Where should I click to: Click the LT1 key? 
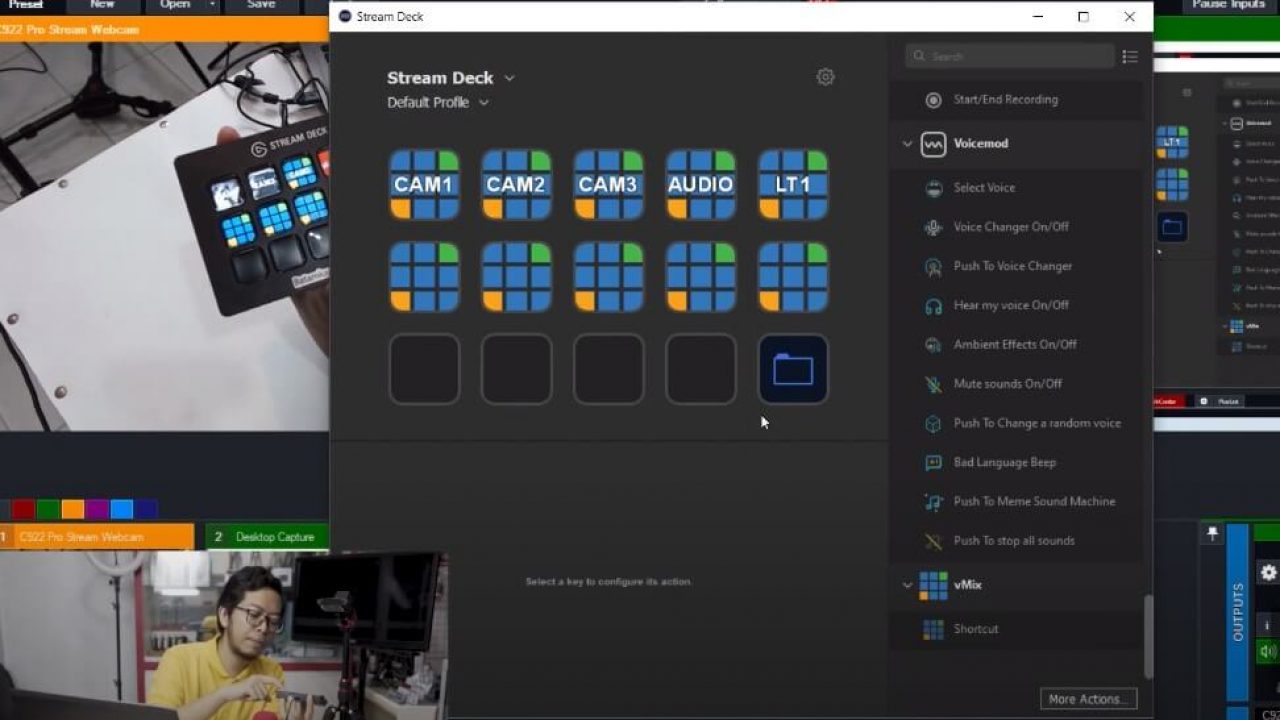(793, 185)
